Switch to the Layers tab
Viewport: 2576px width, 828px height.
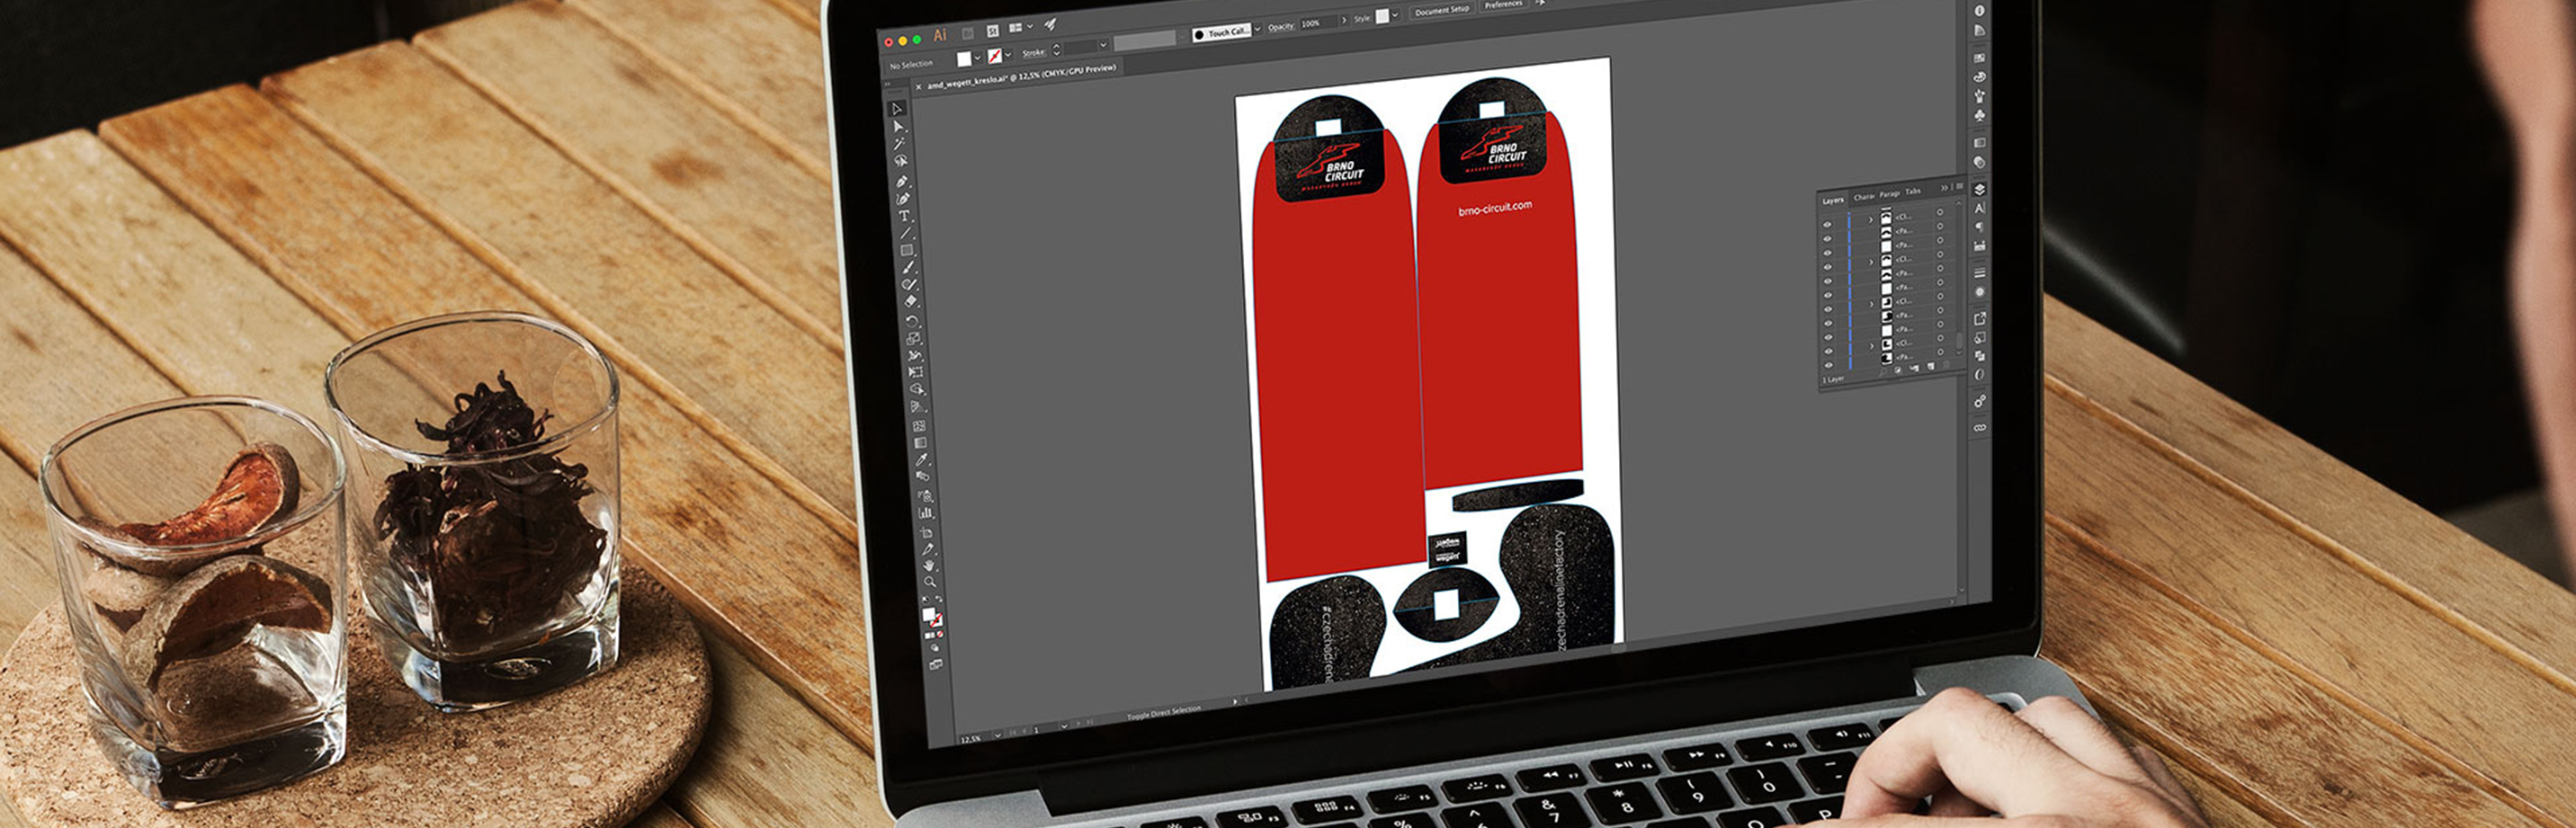coord(1834,201)
